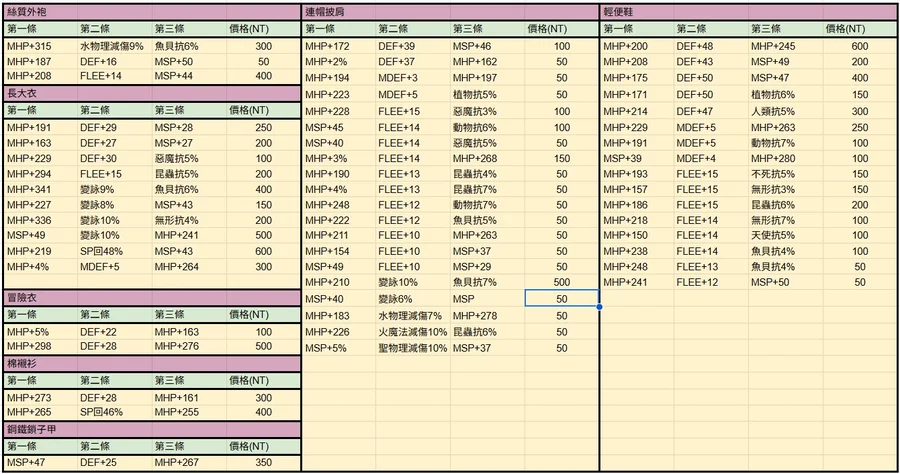Screen dimensions: 900x474
Task: Click the MHP+276 cell
Action: [189, 346]
